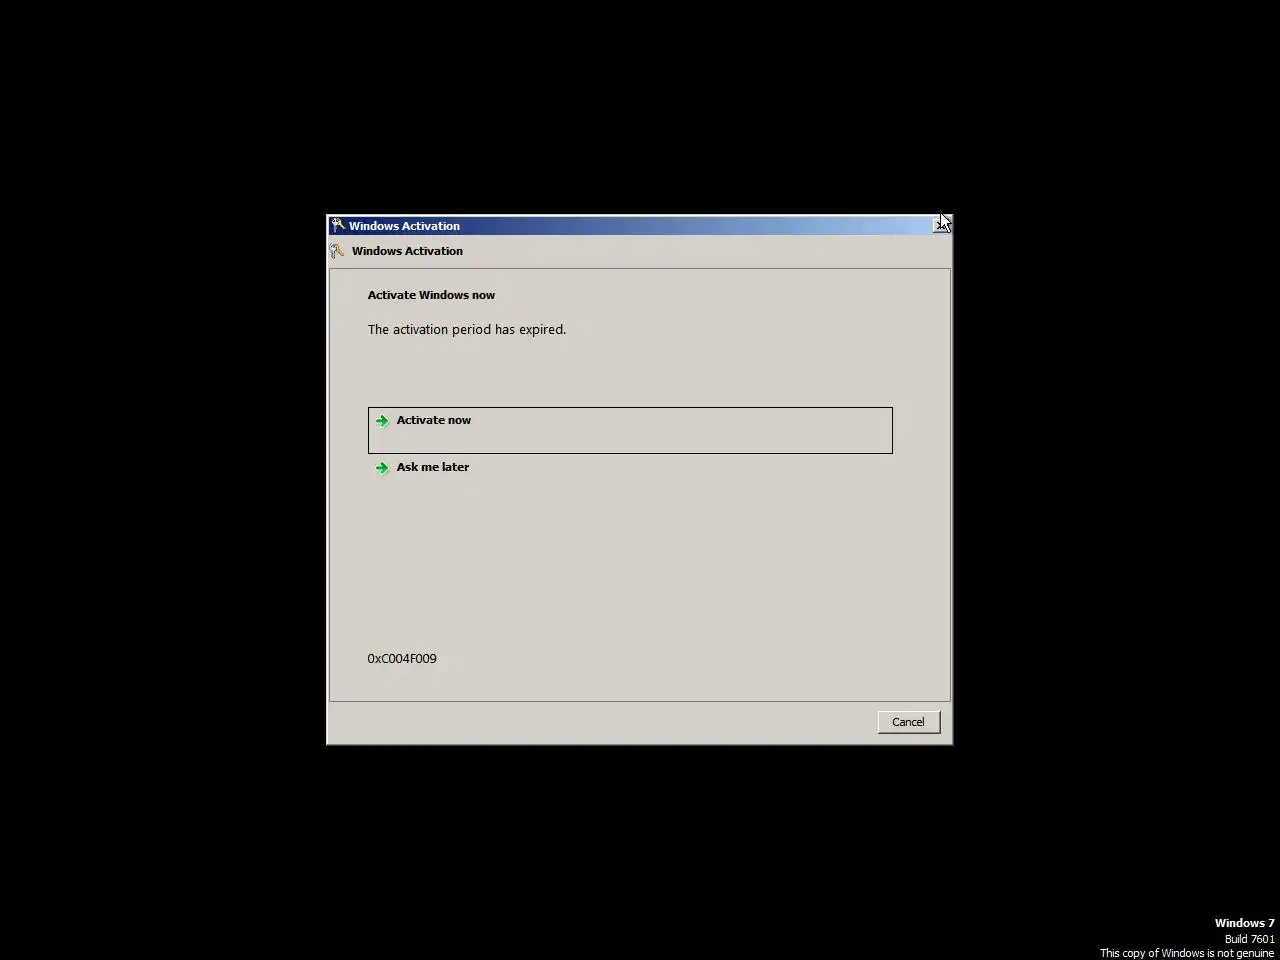
Task: Click the key icon in the title bar
Action: click(x=338, y=226)
